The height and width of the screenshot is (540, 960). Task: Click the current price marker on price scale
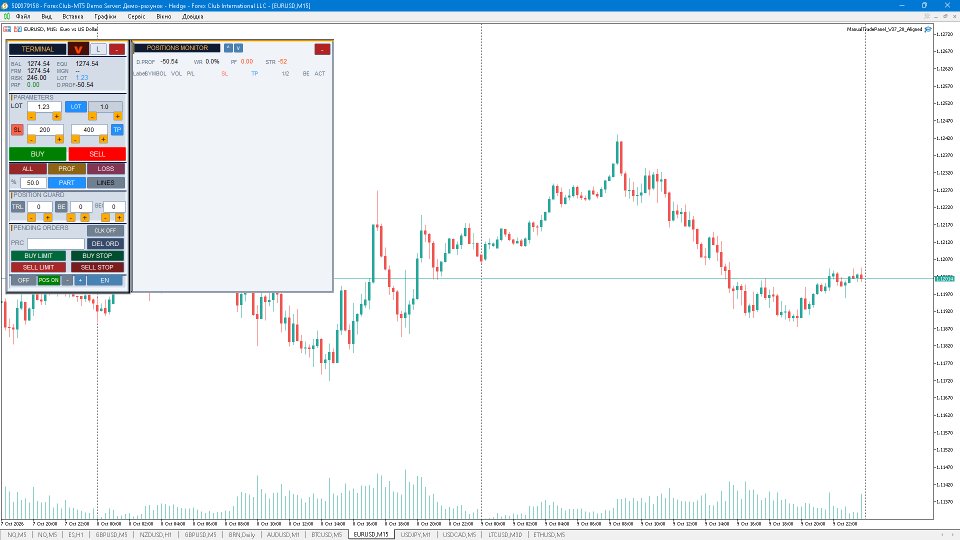tap(943, 279)
